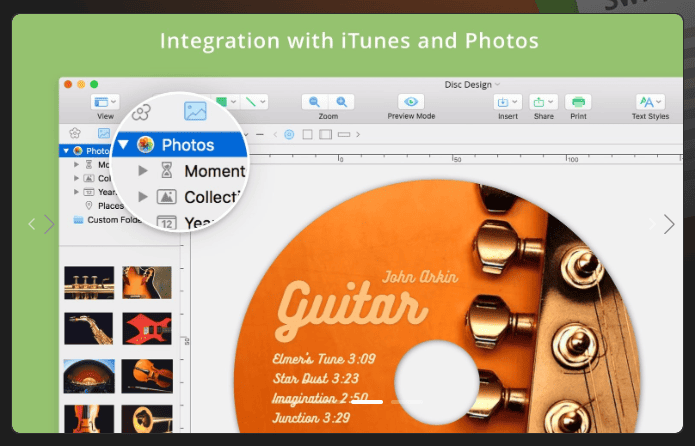Select the 'John Arkin' text on disc
Viewport: 695px width, 446px height.
tap(420, 277)
